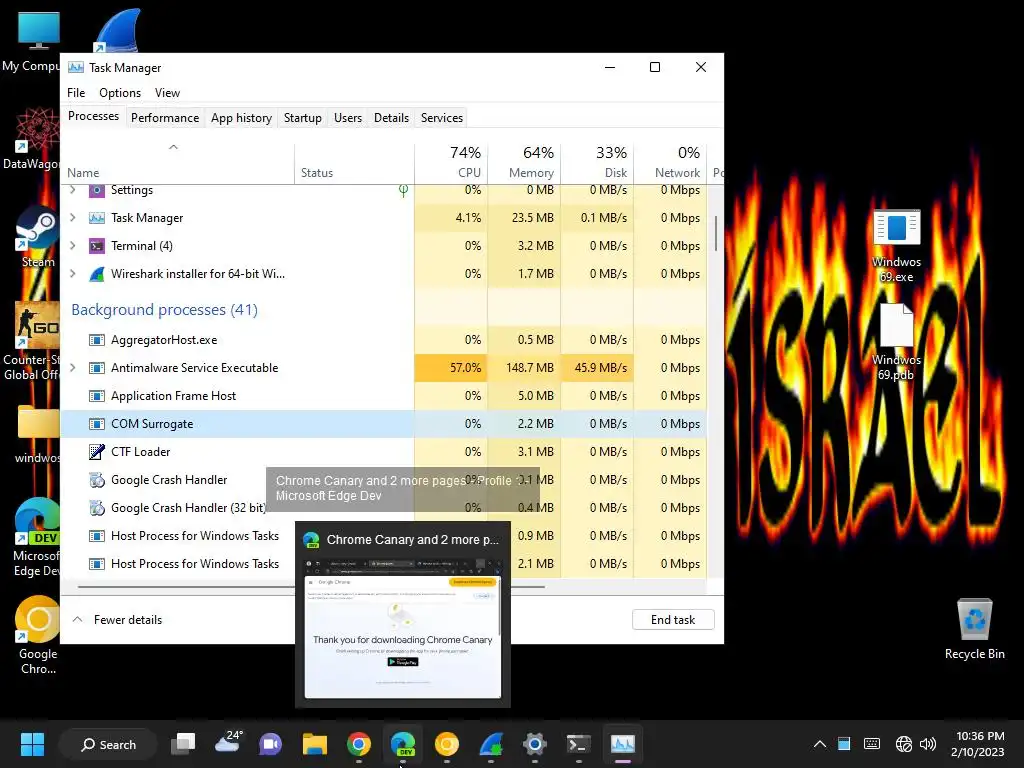Select the Recycle Bin desktop icon
1024x768 pixels.
974,630
